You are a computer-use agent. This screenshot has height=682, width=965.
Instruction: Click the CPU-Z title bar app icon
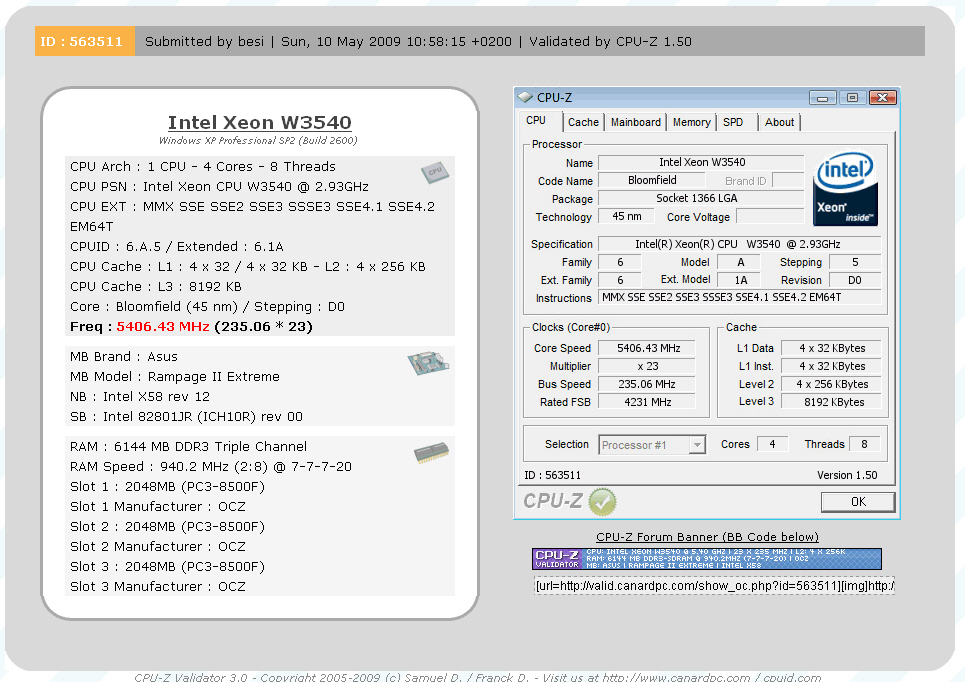(x=526, y=98)
